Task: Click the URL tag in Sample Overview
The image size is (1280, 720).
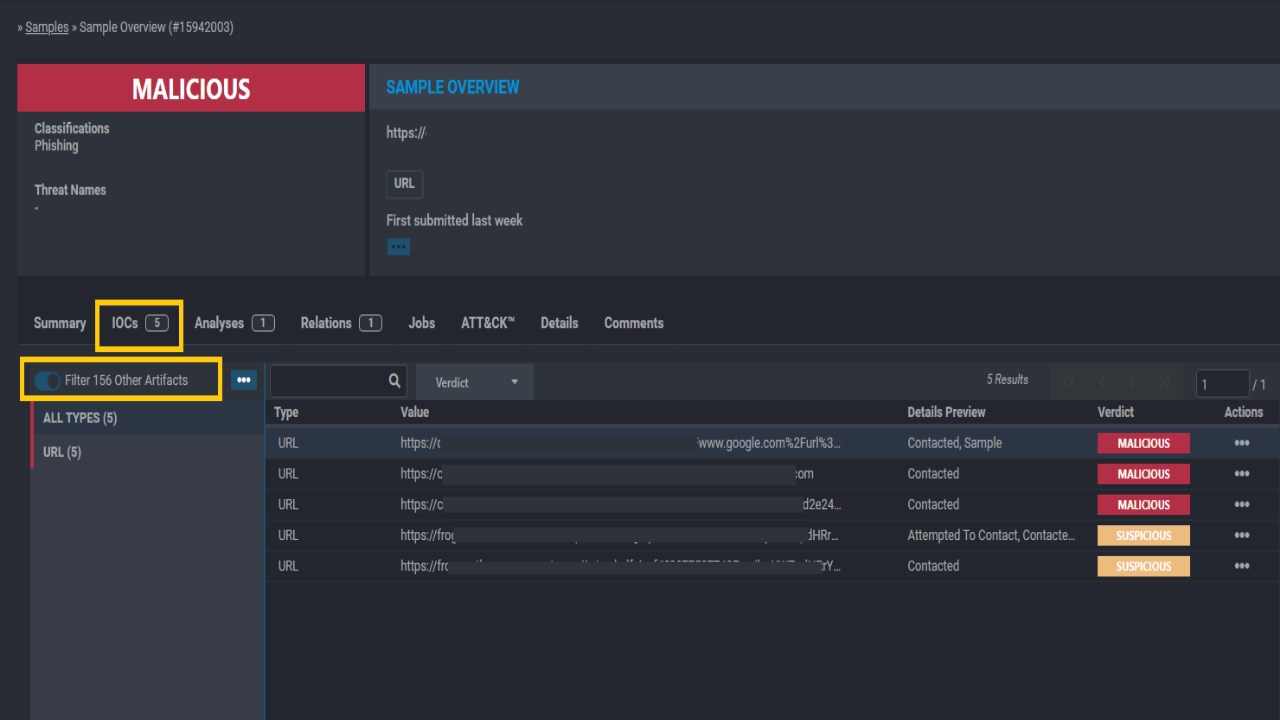Action: click(x=404, y=184)
